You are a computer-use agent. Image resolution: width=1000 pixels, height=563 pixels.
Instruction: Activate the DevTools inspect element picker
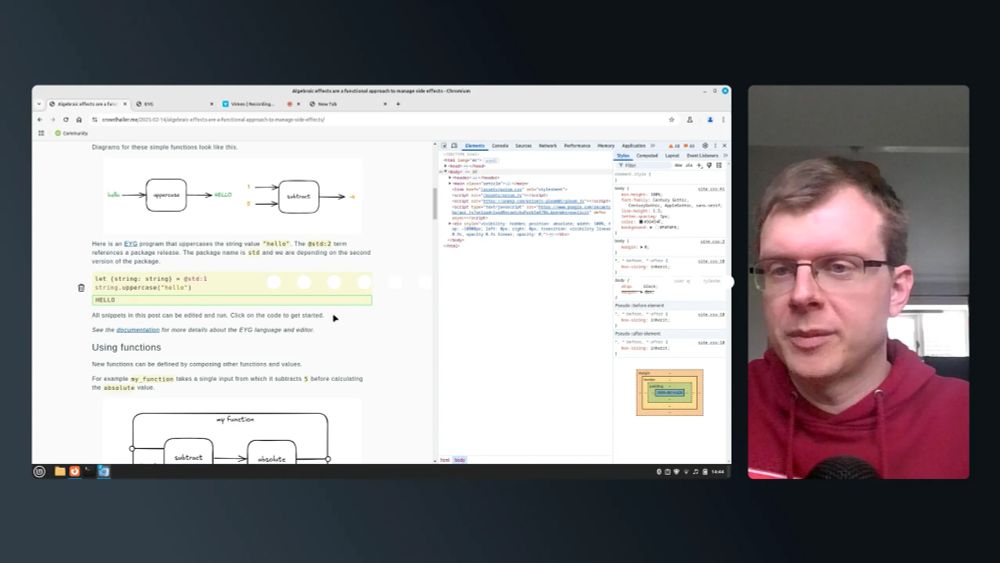[x=445, y=146]
